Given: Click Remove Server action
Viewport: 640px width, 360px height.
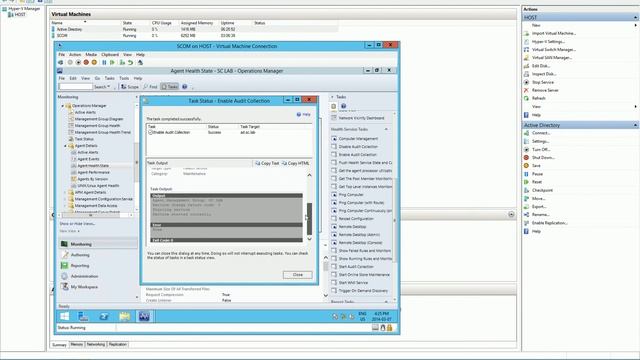Looking at the screenshot, I should click(545, 90).
